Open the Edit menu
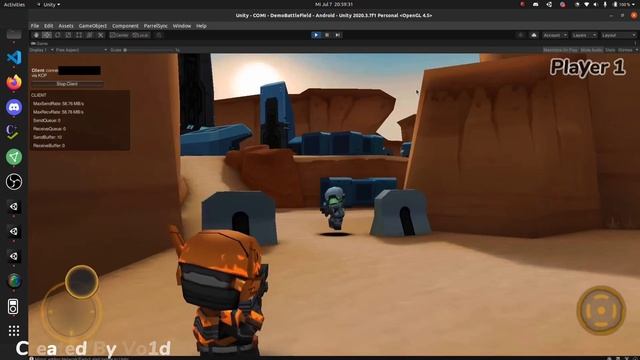640x360 pixels. [x=49, y=26]
